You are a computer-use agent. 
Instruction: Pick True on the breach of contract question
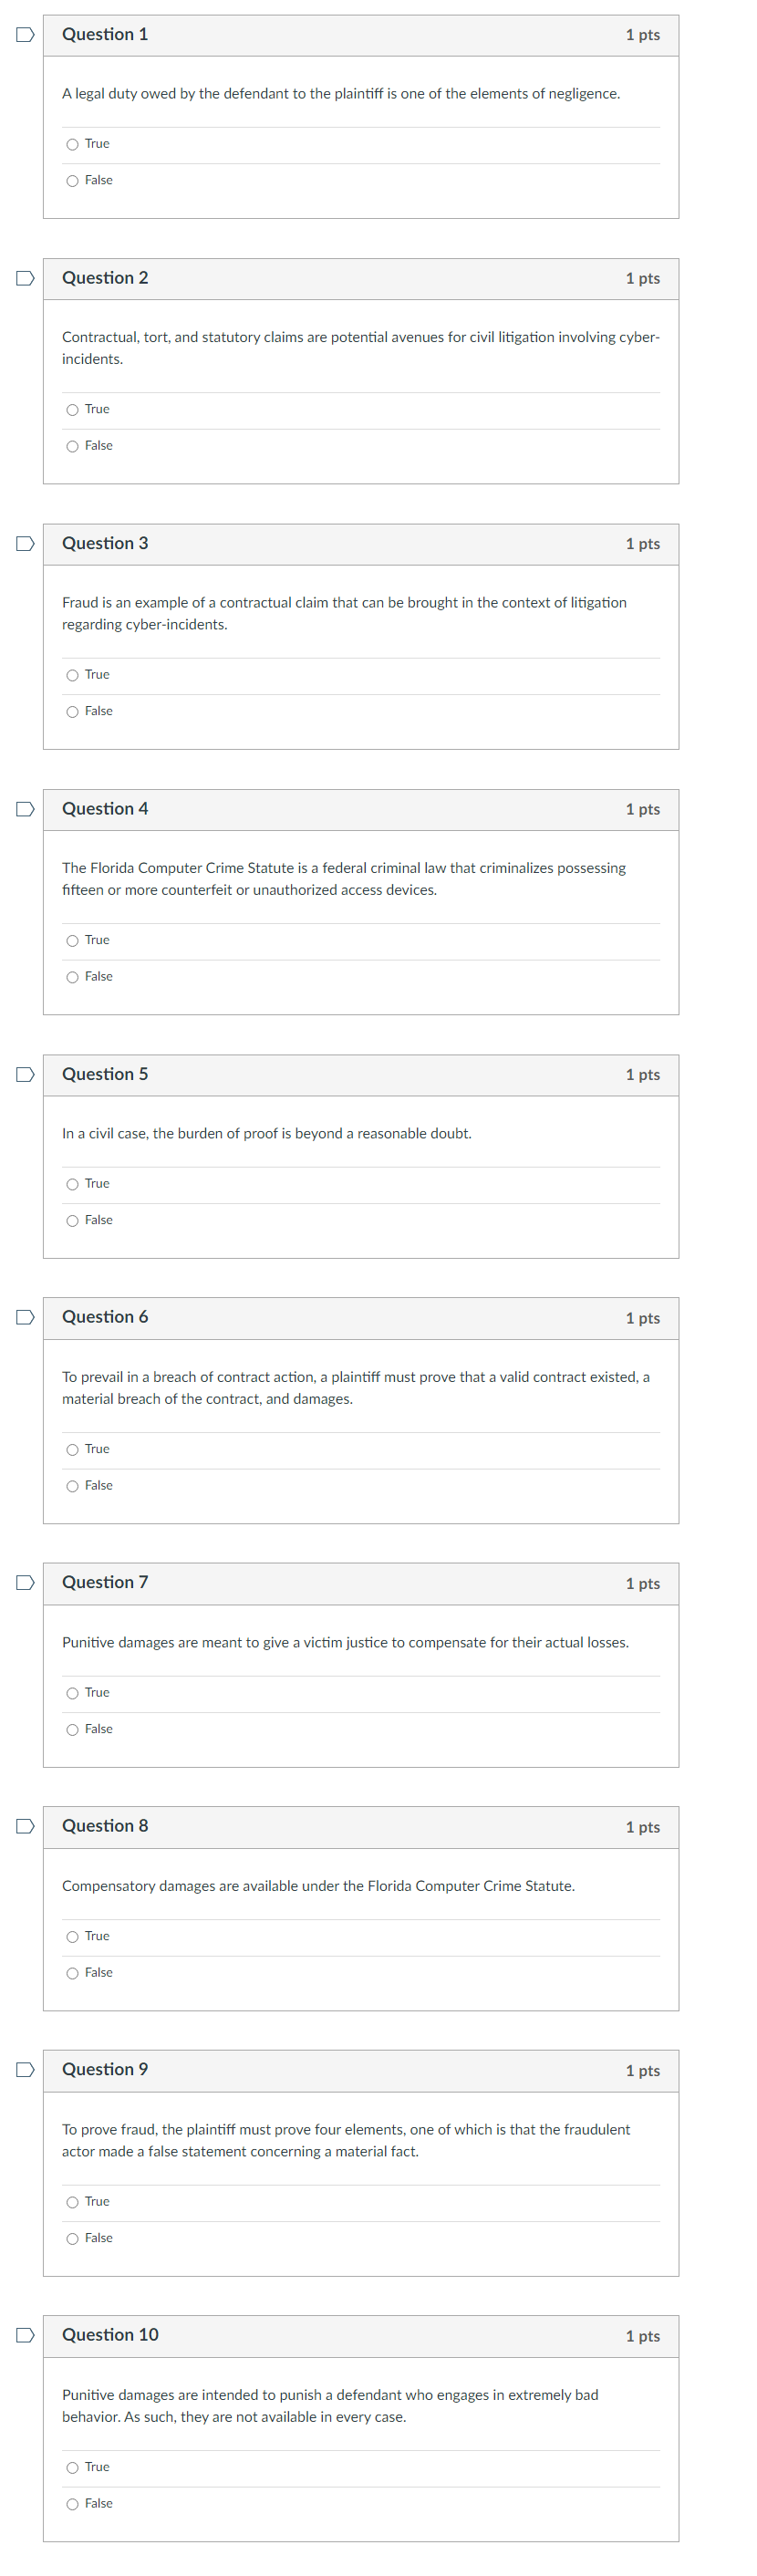(x=72, y=1449)
